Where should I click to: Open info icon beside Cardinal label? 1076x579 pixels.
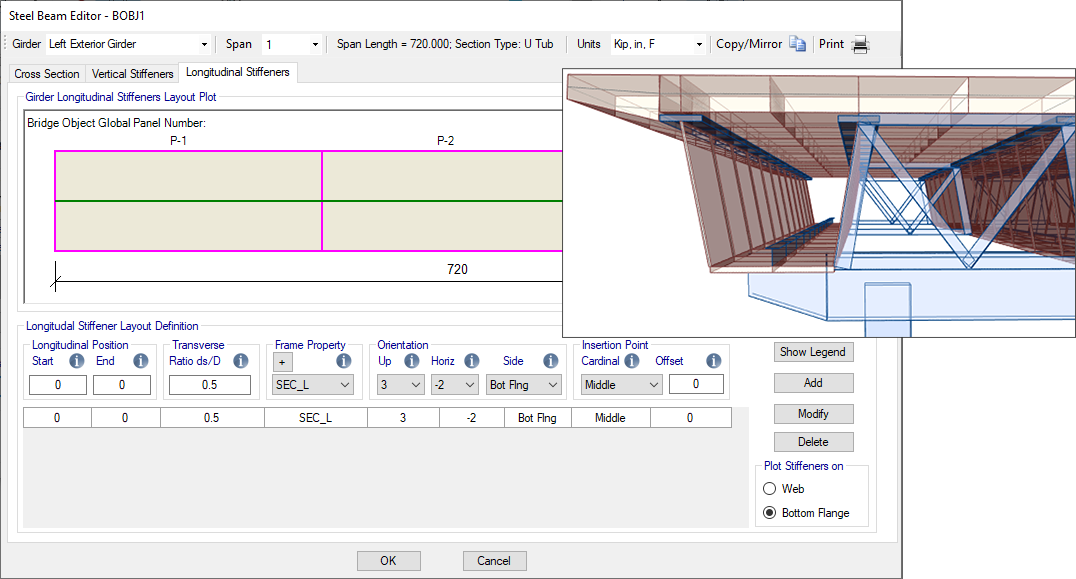point(632,361)
